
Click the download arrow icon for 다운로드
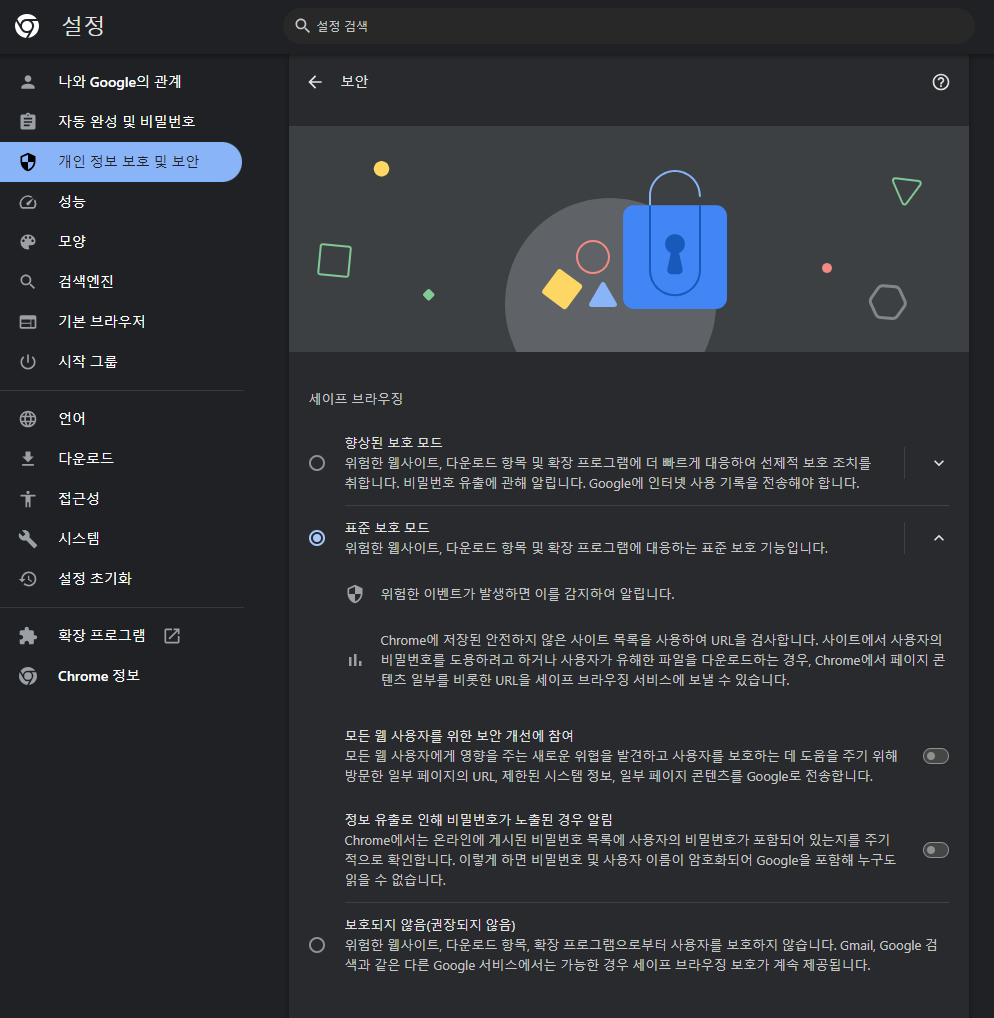pos(28,459)
